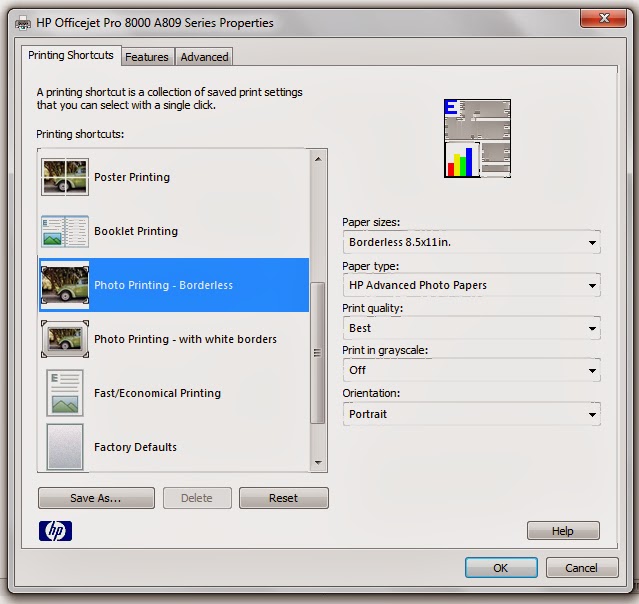Screen dimensions: 639x604
Task: Select the Booklet Printing text label
Action: click(x=136, y=231)
